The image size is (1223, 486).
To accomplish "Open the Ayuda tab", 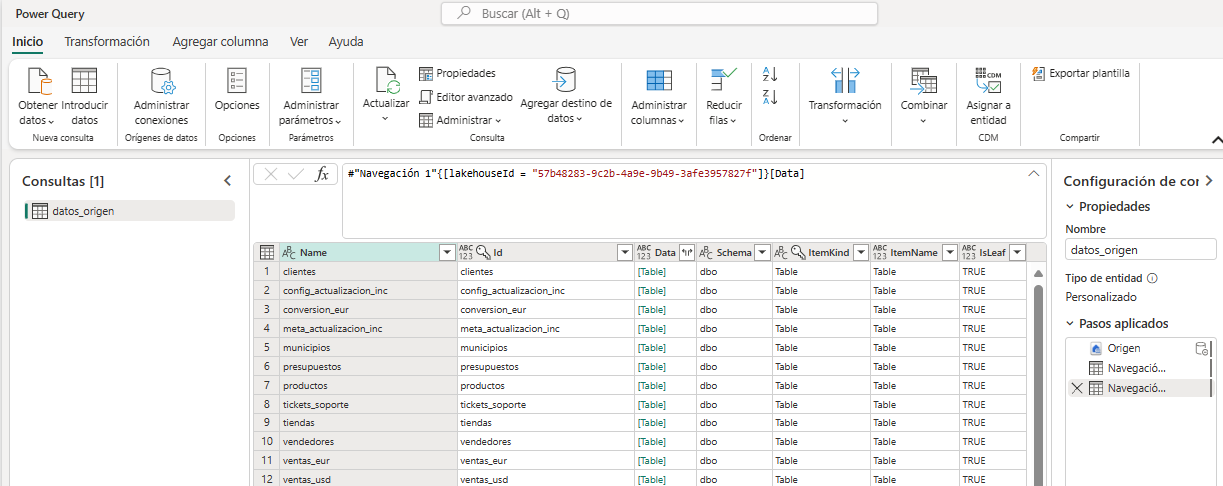I will tap(346, 42).
